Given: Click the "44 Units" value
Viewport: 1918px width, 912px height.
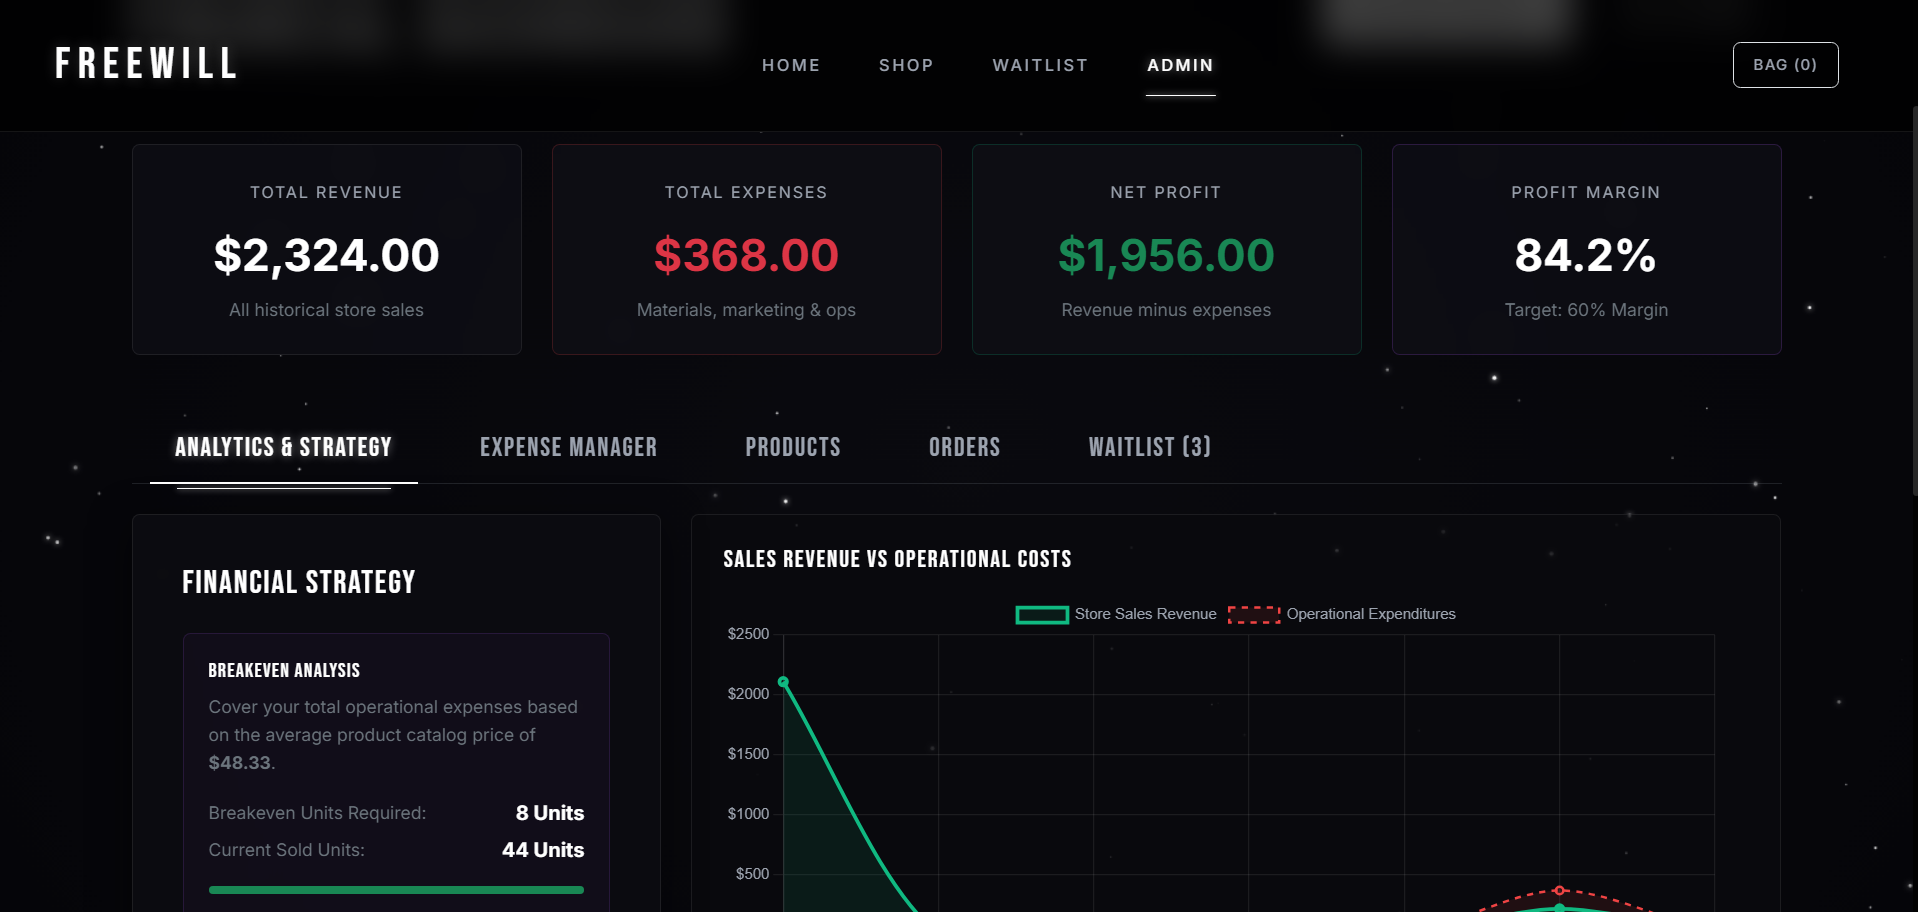Looking at the screenshot, I should [x=543, y=850].
